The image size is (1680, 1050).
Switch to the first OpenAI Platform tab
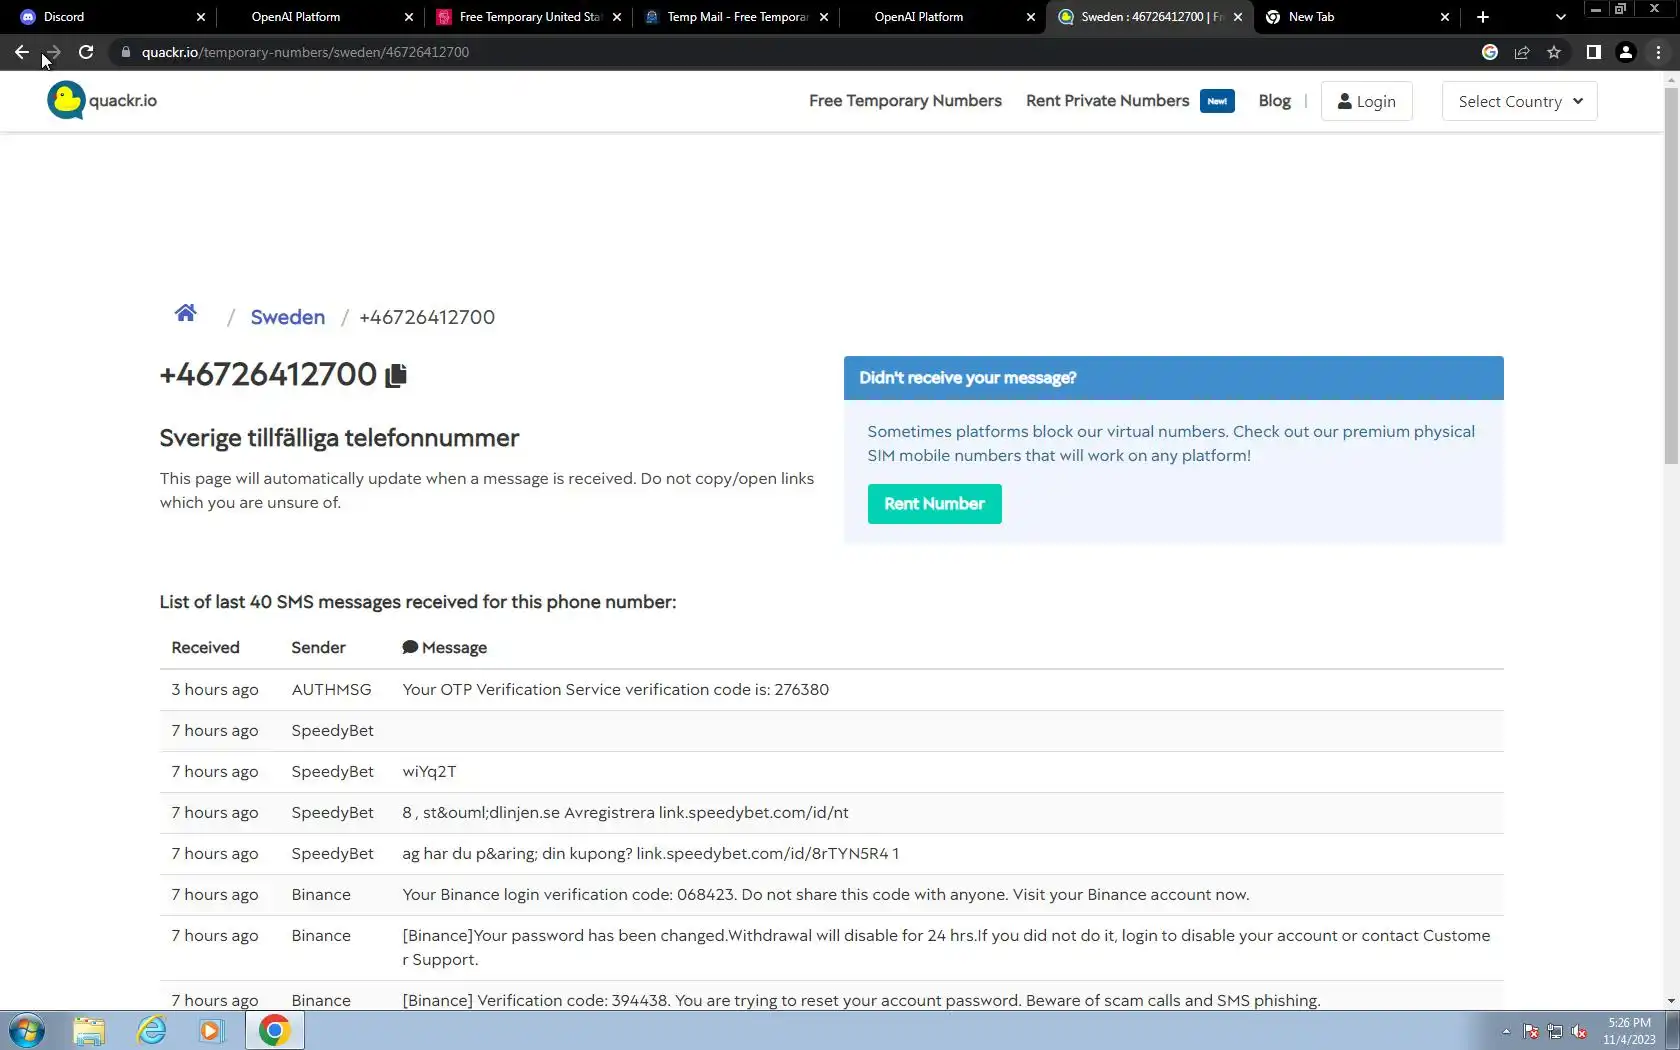[320, 17]
